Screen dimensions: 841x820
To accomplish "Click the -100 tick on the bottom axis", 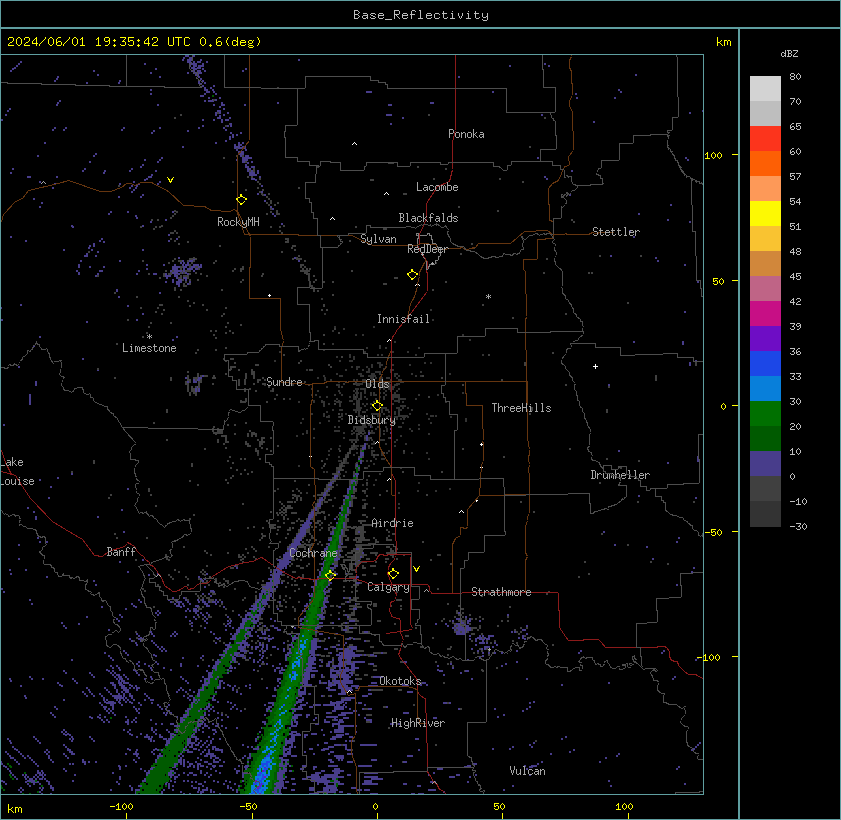I will pyautogui.click(x=121, y=806).
